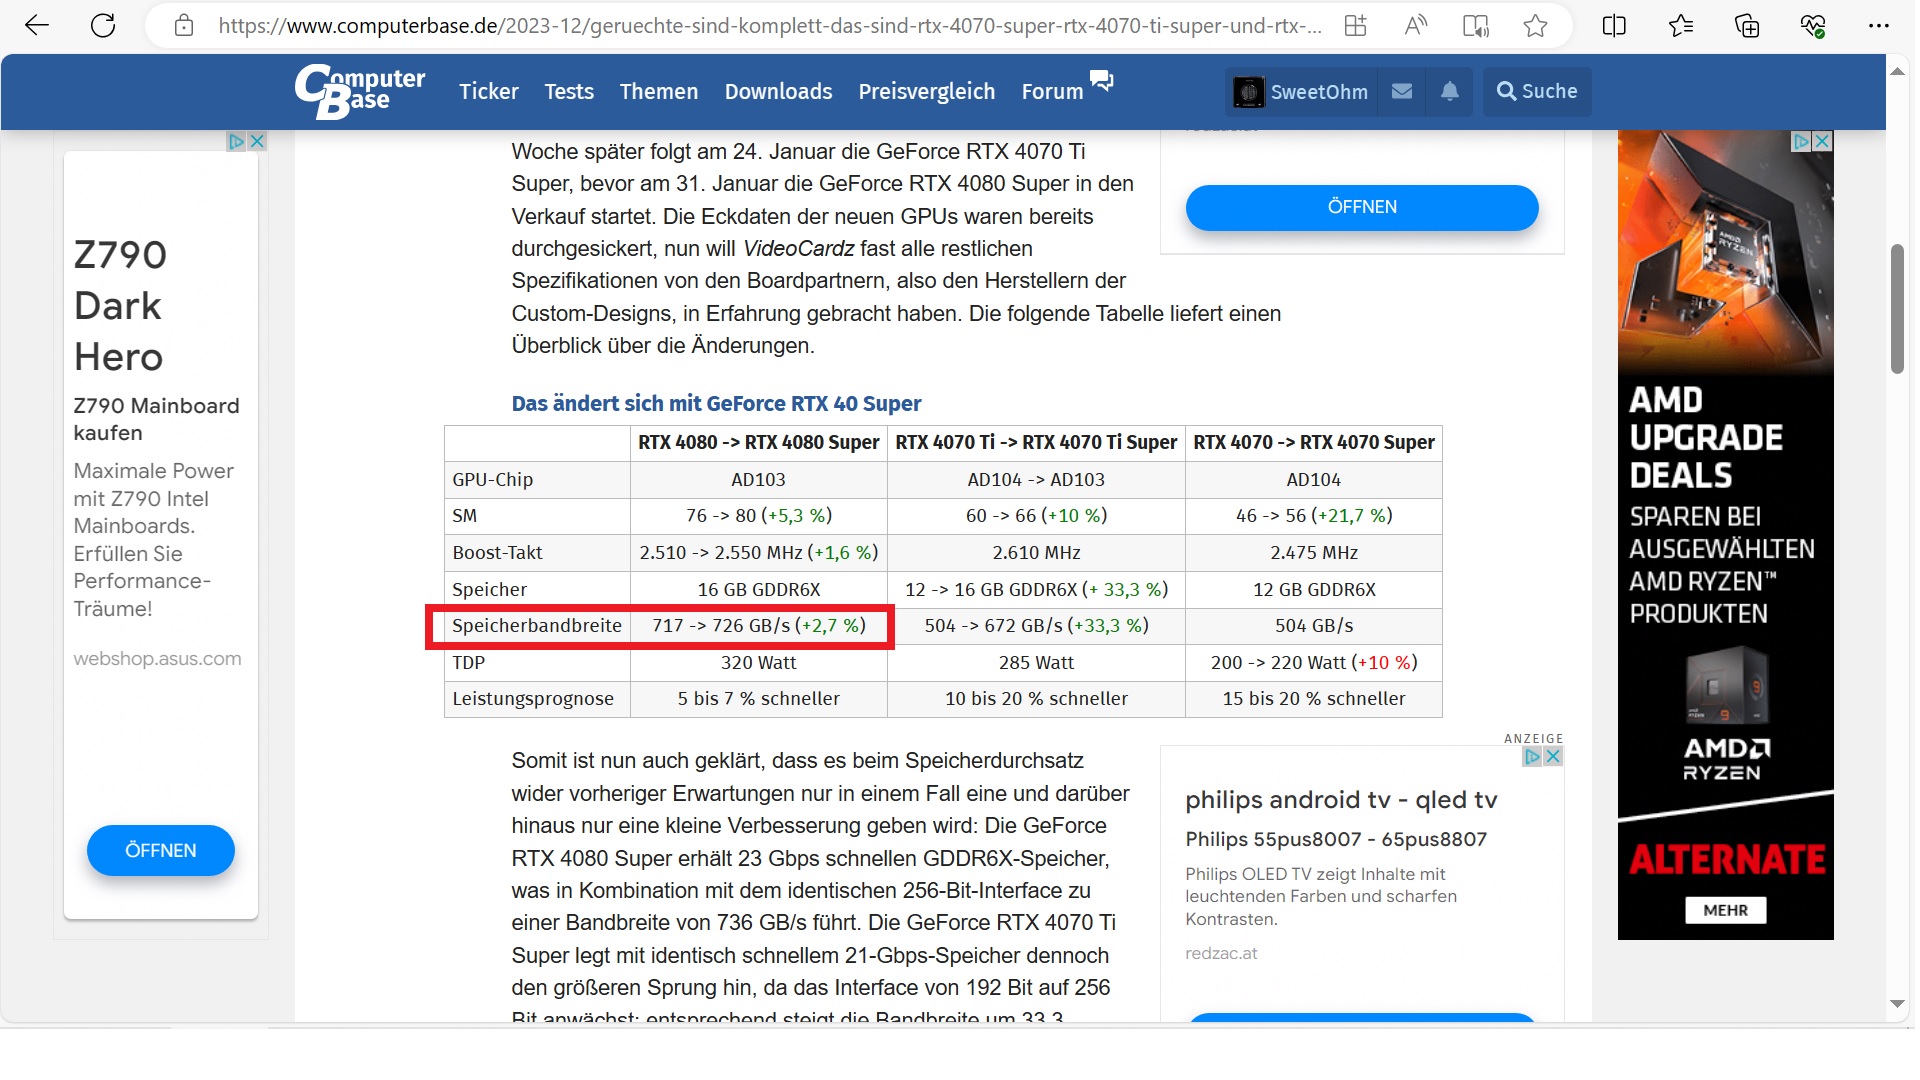This screenshot has height=1080, width=1920.
Task: Click MEHR button in AMD ad
Action: pyautogui.click(x=1726, y=910)
